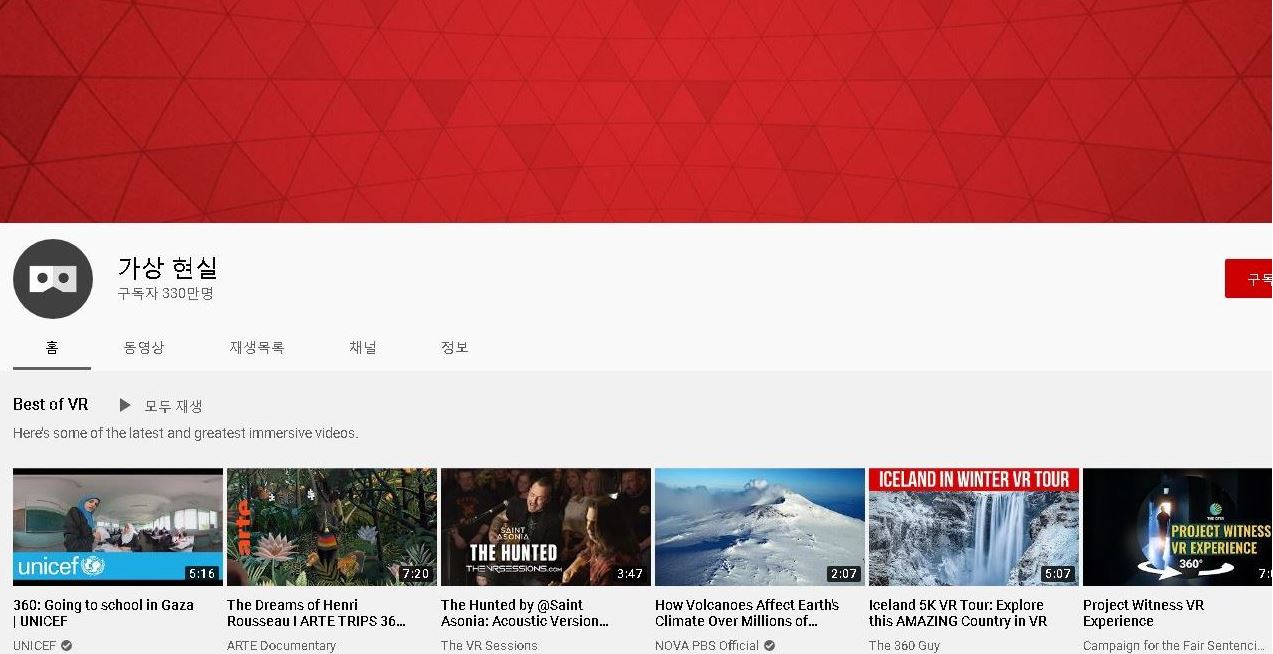Click subscriber count 구독자 330만명
The width and height of the screenshot is (1273, 654).
(165, 294)
